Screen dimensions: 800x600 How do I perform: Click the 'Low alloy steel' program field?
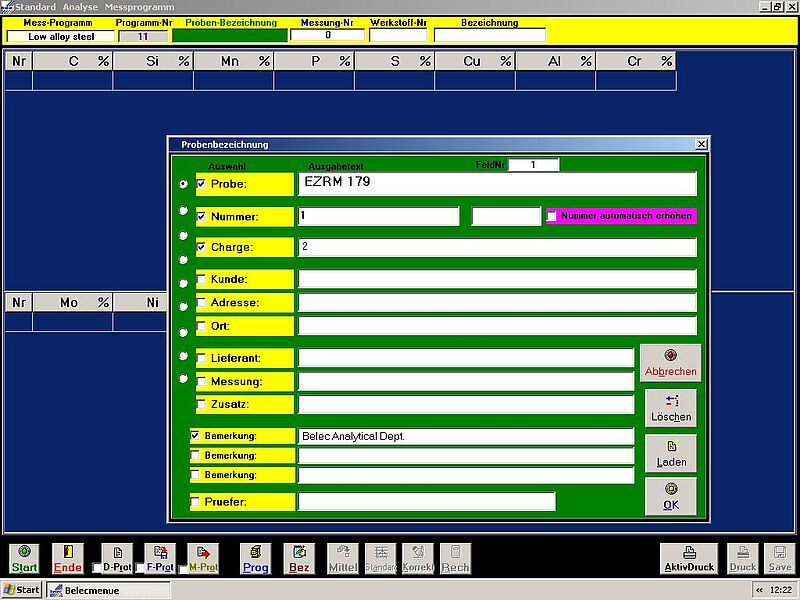(61, 37)
